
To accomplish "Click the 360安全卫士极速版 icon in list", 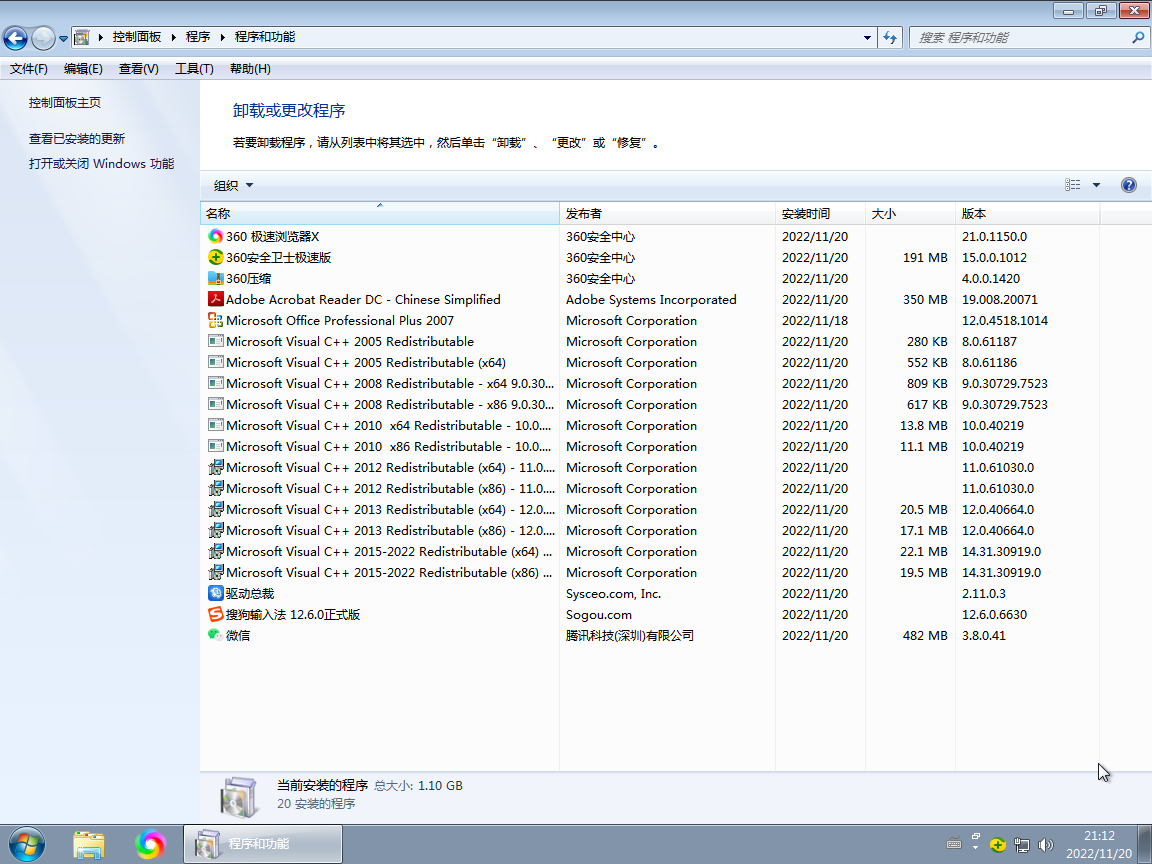I will coord(215,257).
